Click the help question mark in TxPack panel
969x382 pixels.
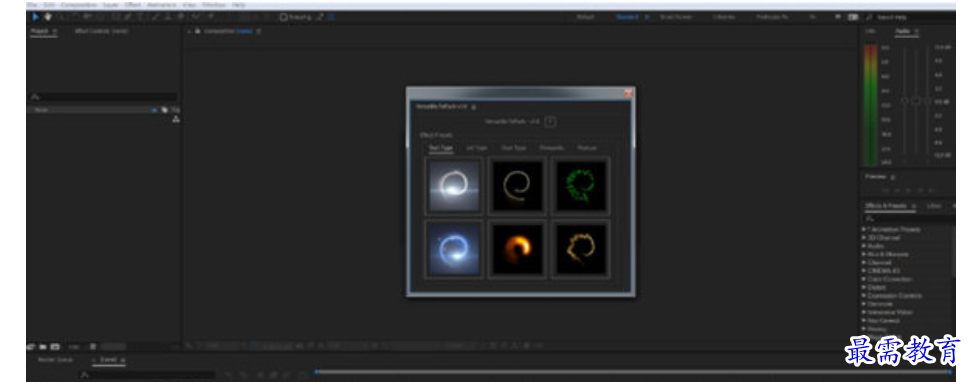coord(551,122)
